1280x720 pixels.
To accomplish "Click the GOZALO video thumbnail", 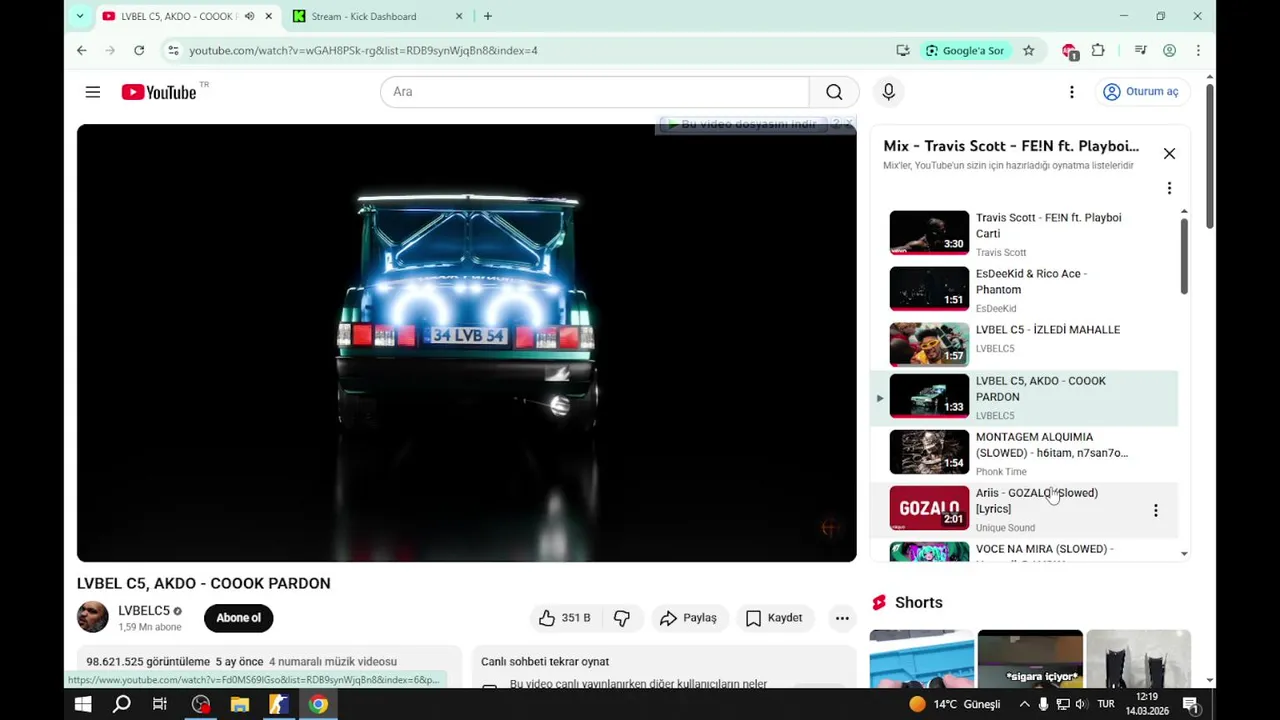I will 929,508.
